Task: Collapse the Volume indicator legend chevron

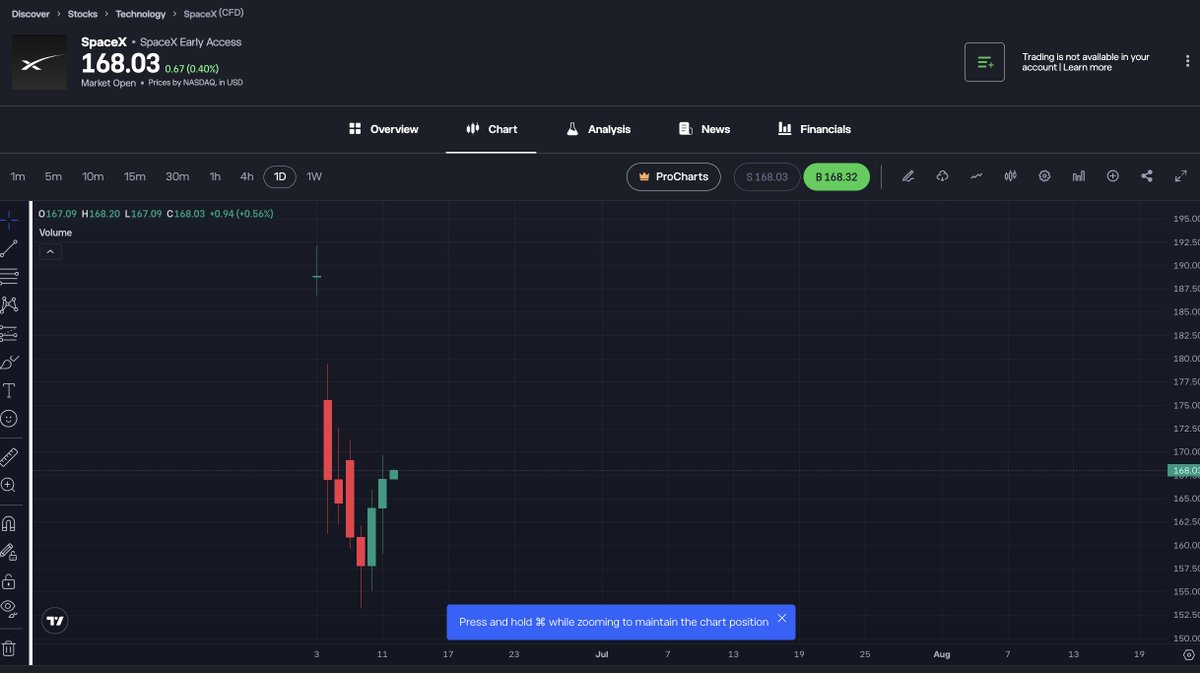Action: point(50,252)
